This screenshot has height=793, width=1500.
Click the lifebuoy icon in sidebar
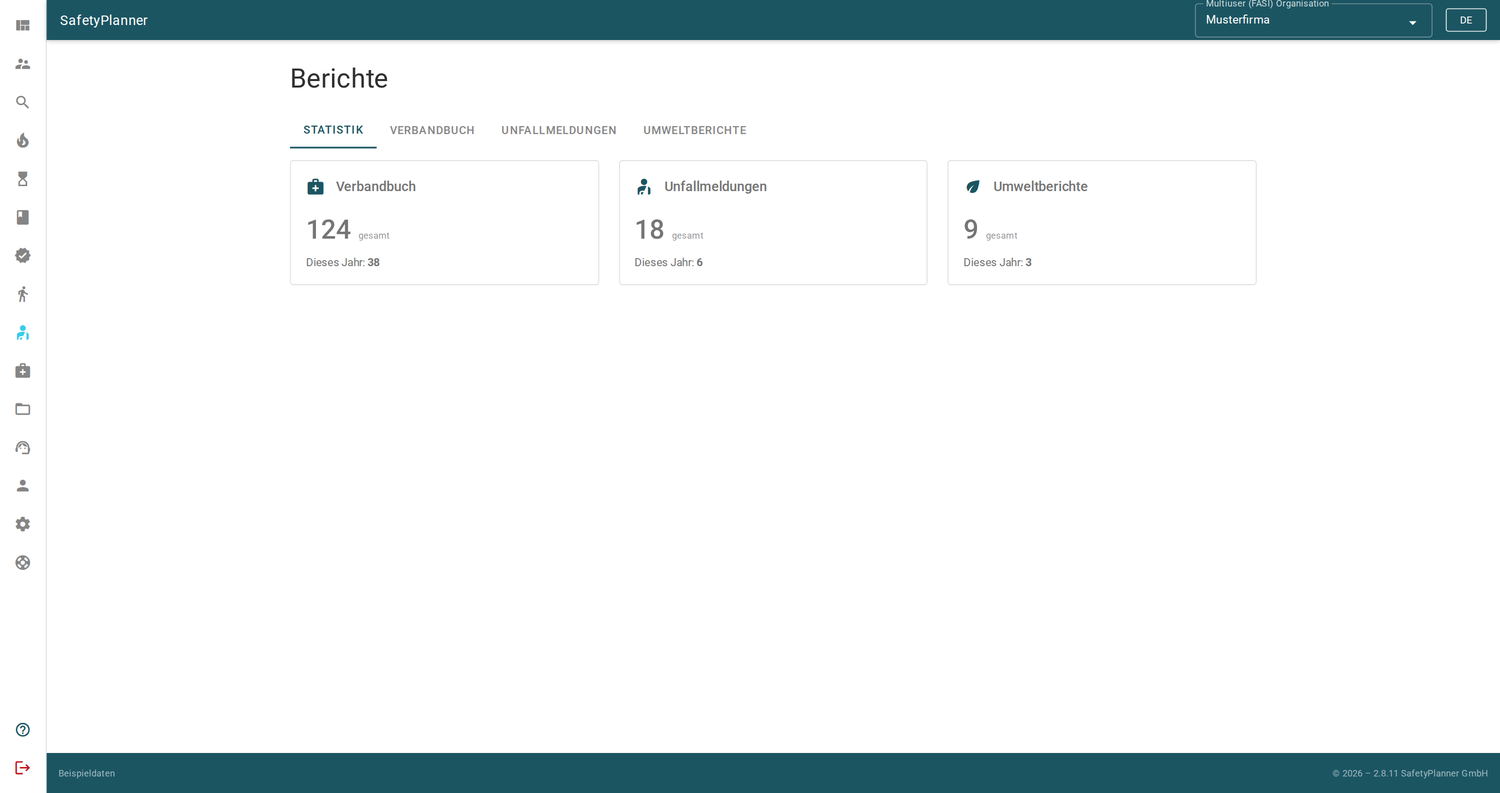pyautogui.click(x=22, y=562)
